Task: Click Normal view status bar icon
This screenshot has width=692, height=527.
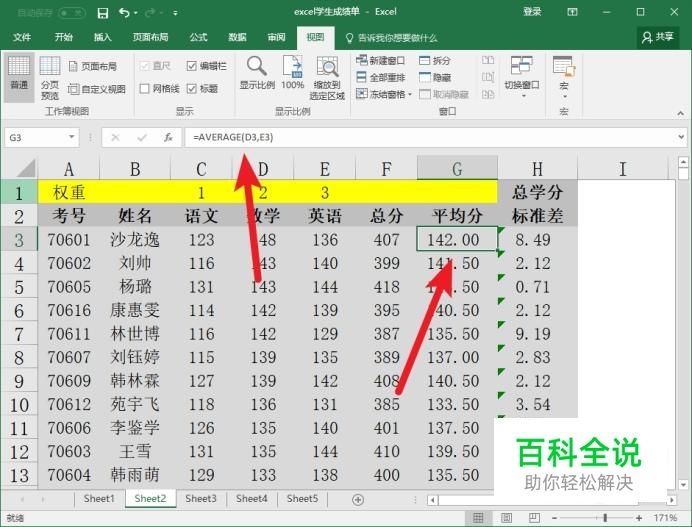Action: coord(478,518)
